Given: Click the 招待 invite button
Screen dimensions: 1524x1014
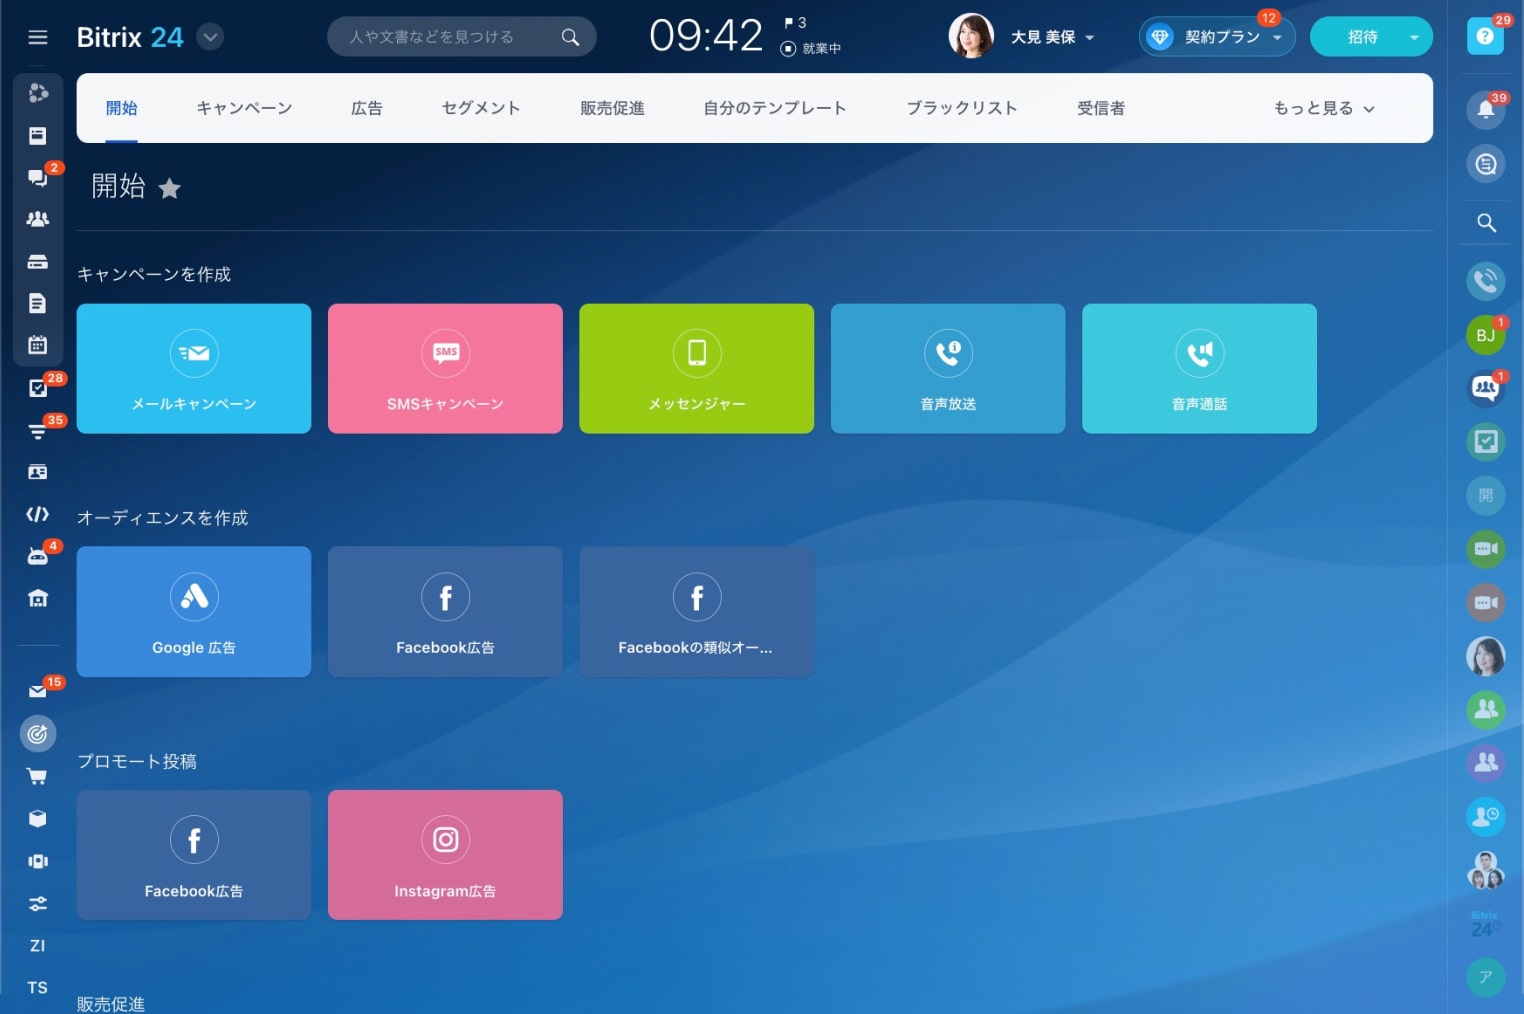Looking at the screenshot, I should [x=1362, y=37].
